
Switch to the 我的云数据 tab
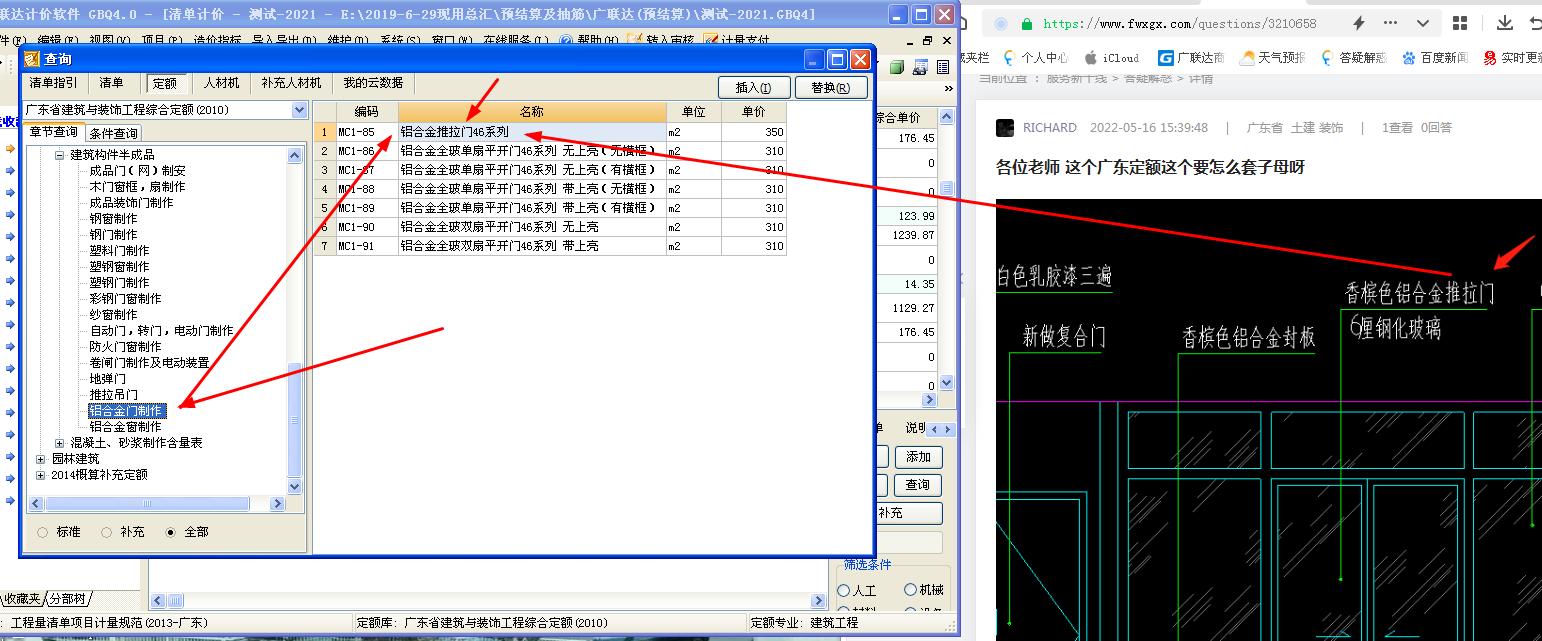point(373,83)
